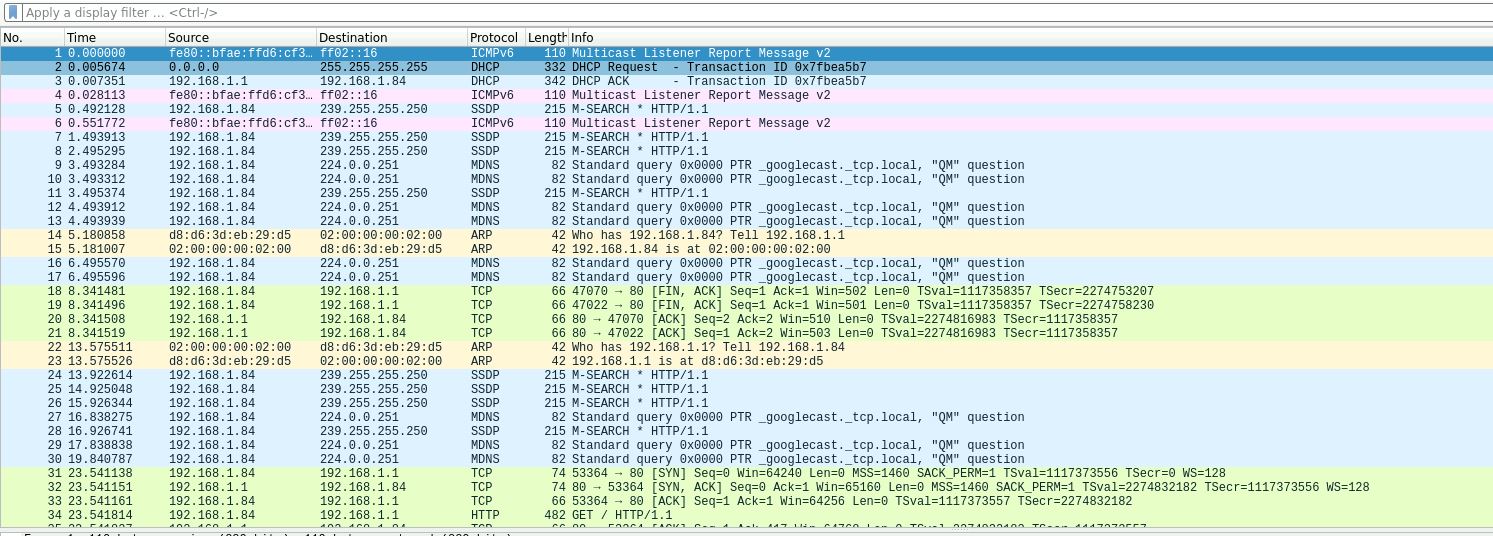This screenshot has width=1493, height=536.
Task: Select ARP packet 14 "Who has 192.168.1.84?"
Action: 746,235
